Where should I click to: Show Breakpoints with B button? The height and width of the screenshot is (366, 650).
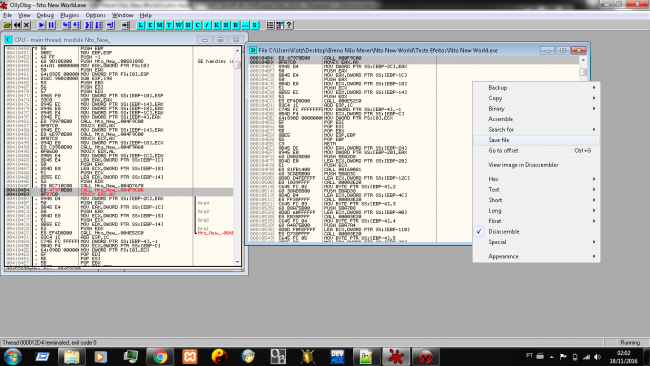226,25
